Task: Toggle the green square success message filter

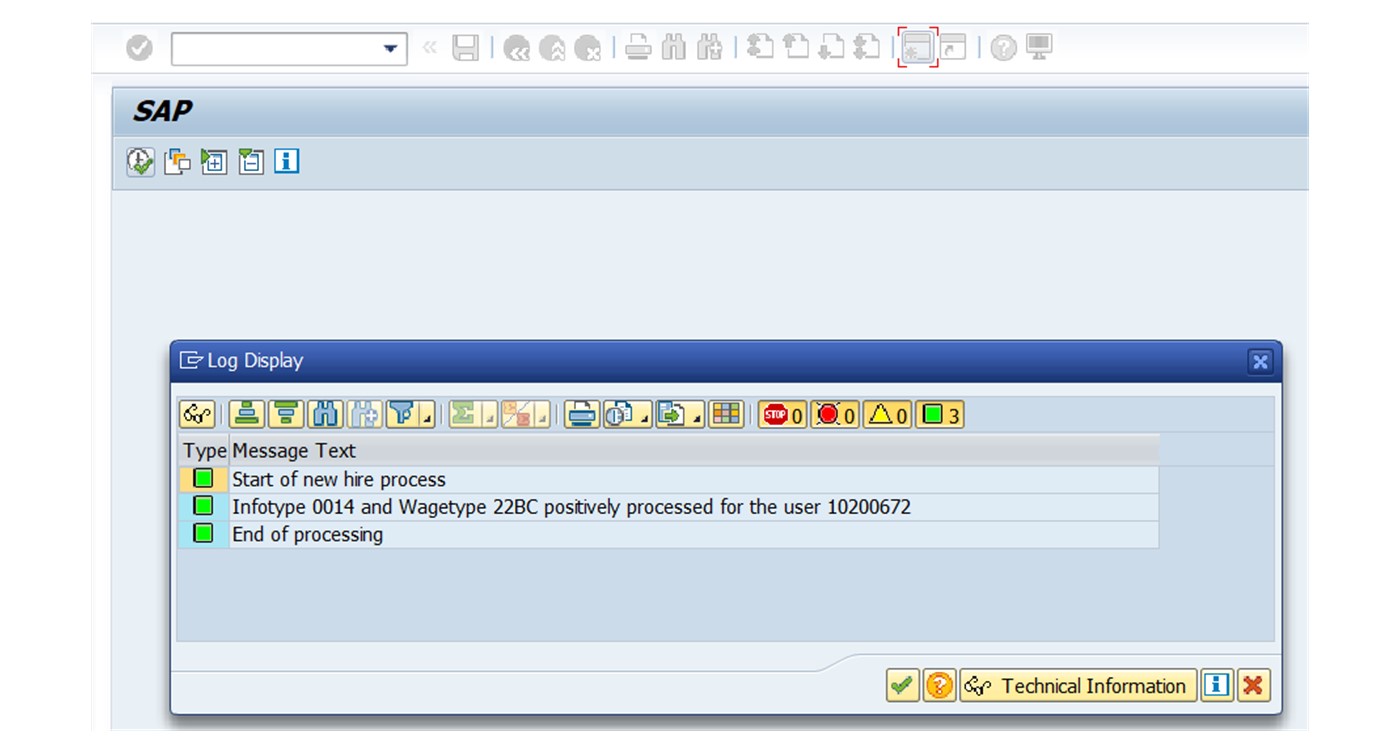Action: pos(940,414)
